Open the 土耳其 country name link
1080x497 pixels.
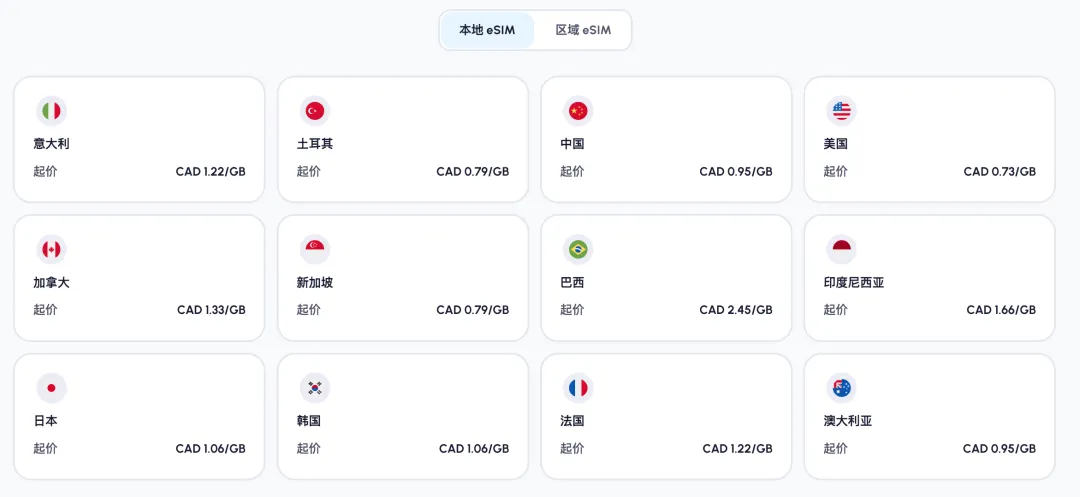point(315,144)
